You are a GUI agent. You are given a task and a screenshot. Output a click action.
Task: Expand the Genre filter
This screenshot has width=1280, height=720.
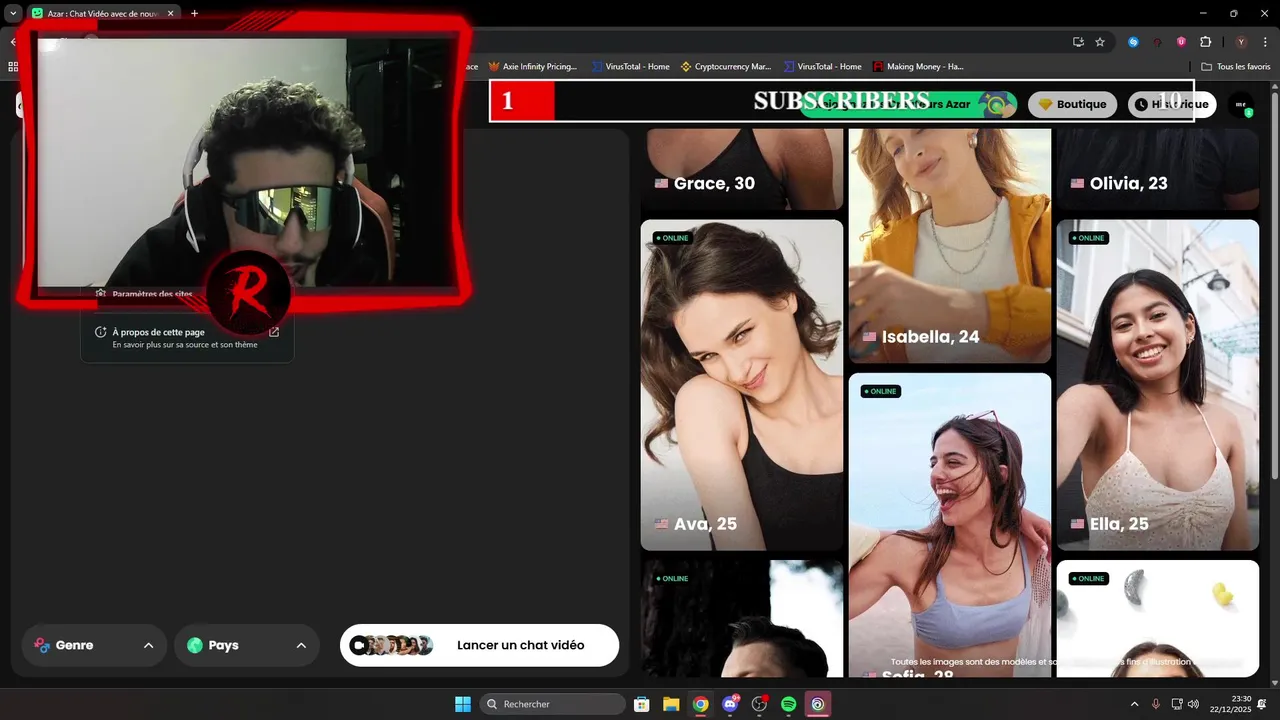click(x=94, y=645)
